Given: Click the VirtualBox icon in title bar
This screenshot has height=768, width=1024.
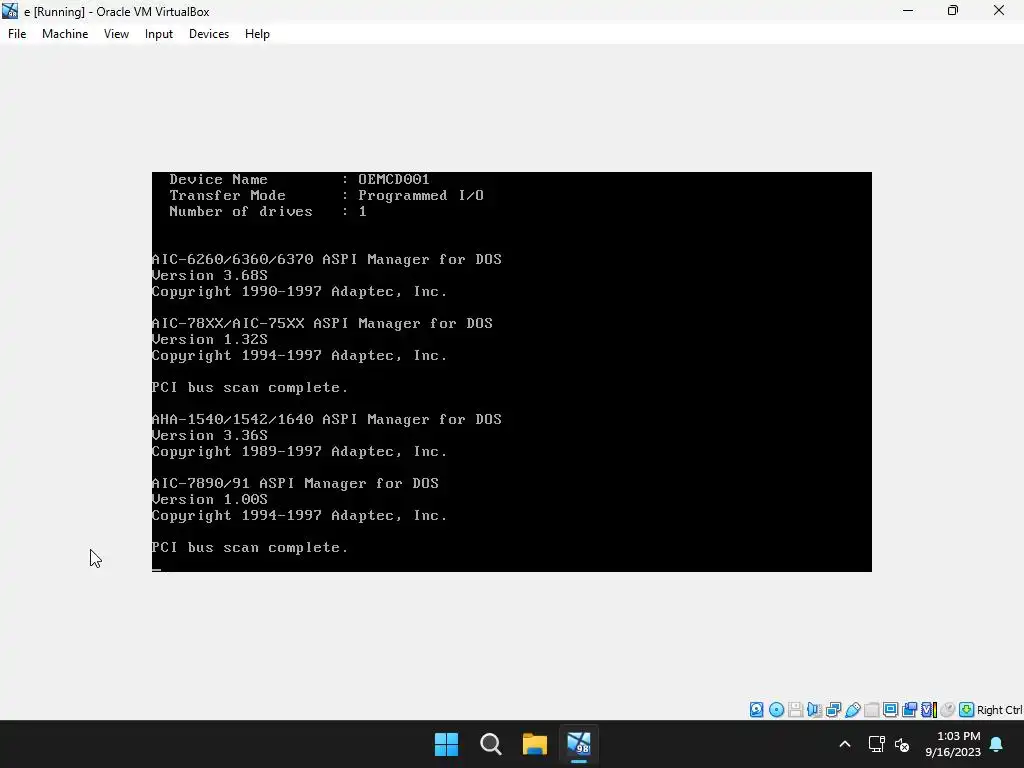Looking at the screenshot, I should tap(10, 11).
